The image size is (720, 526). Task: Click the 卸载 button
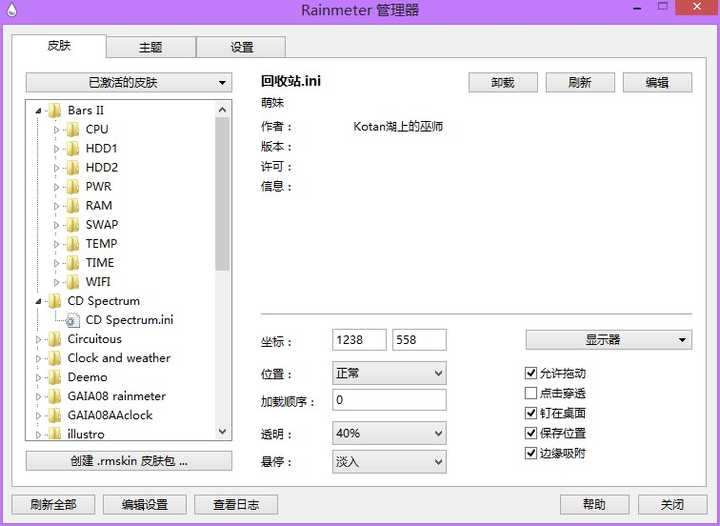(503, 83)
